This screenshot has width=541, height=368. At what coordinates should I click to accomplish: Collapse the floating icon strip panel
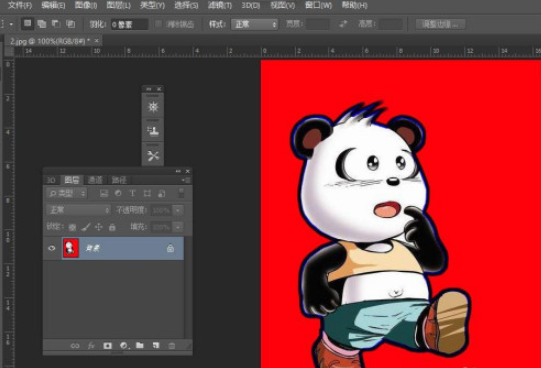point(149,89)
